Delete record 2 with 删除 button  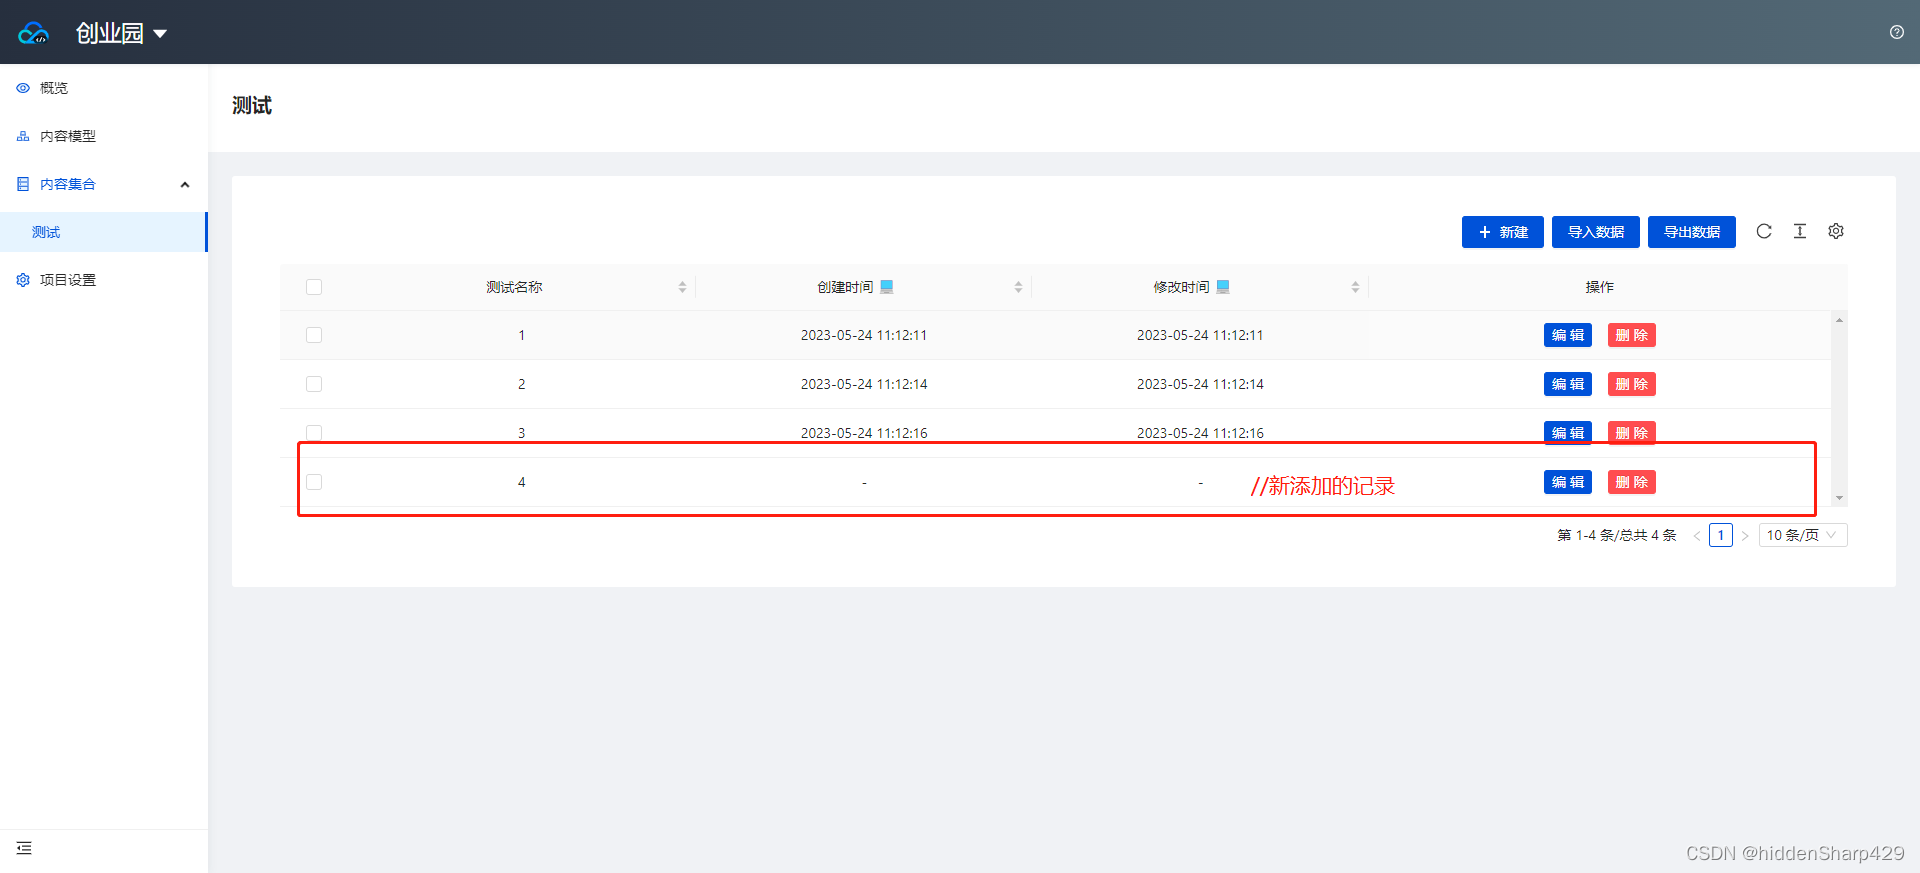pyautogui.click(x=1632, y=384)
